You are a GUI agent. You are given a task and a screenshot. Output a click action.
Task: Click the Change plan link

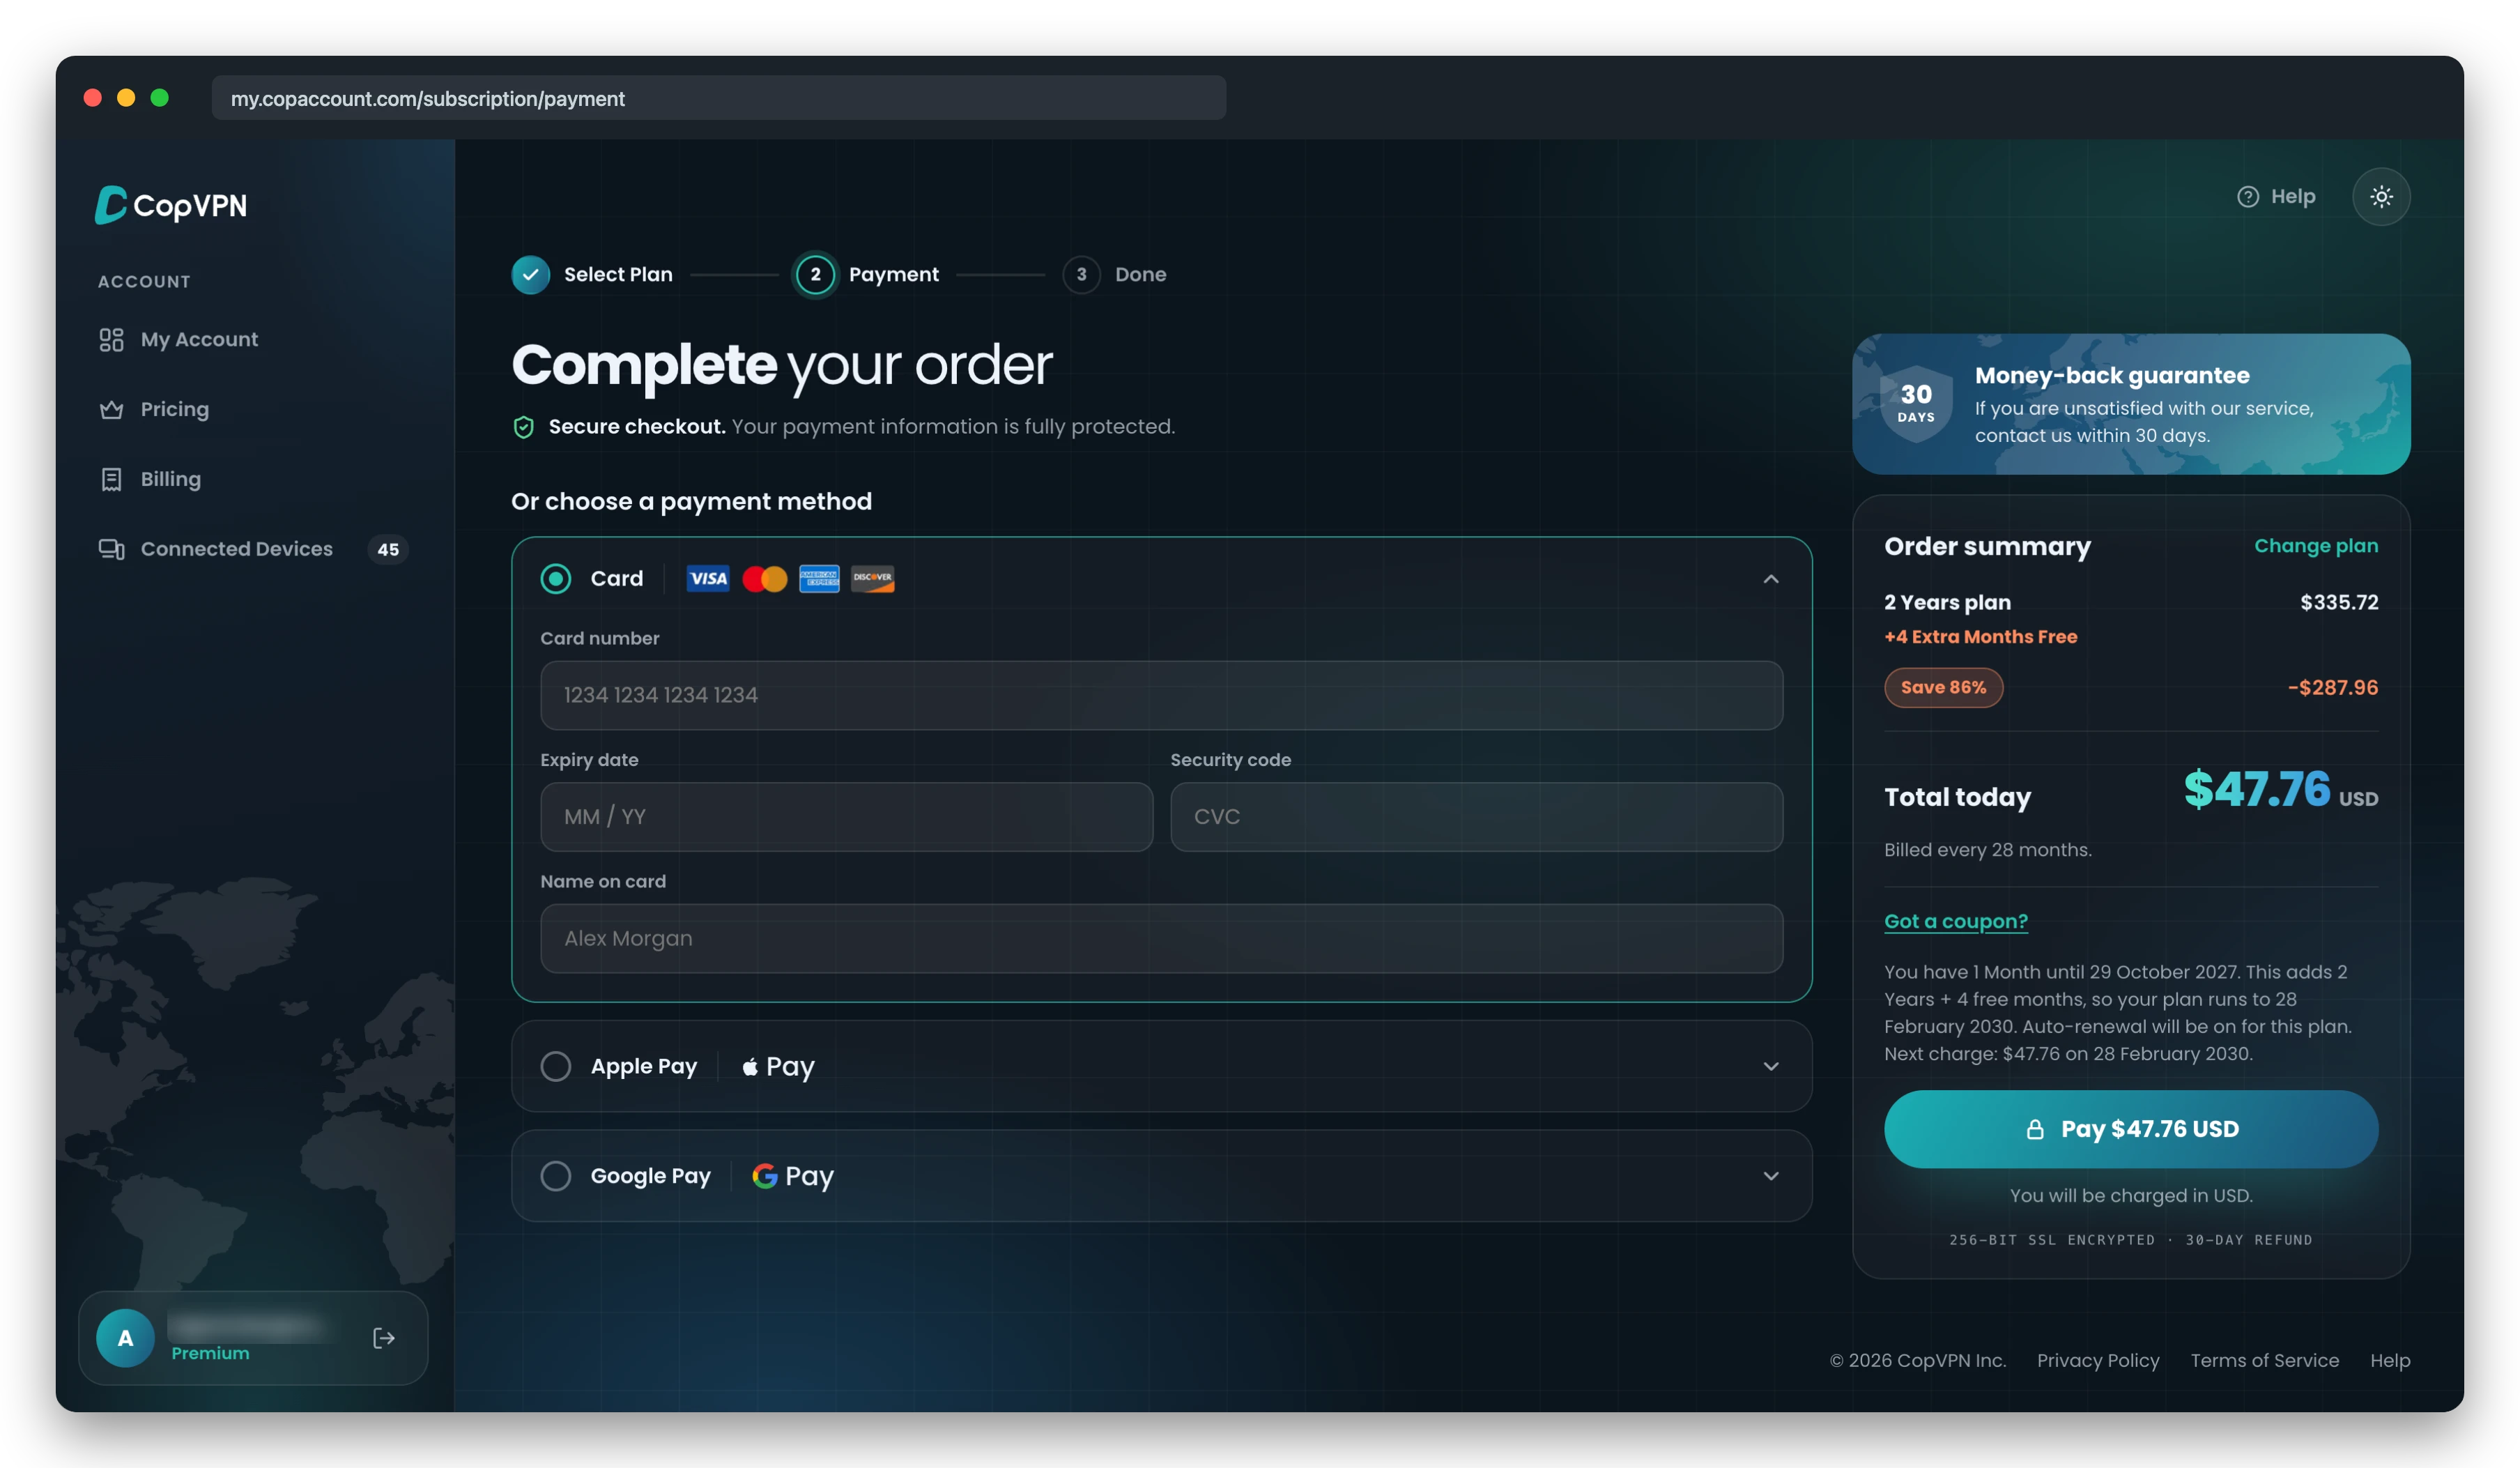pos(2316,545)
